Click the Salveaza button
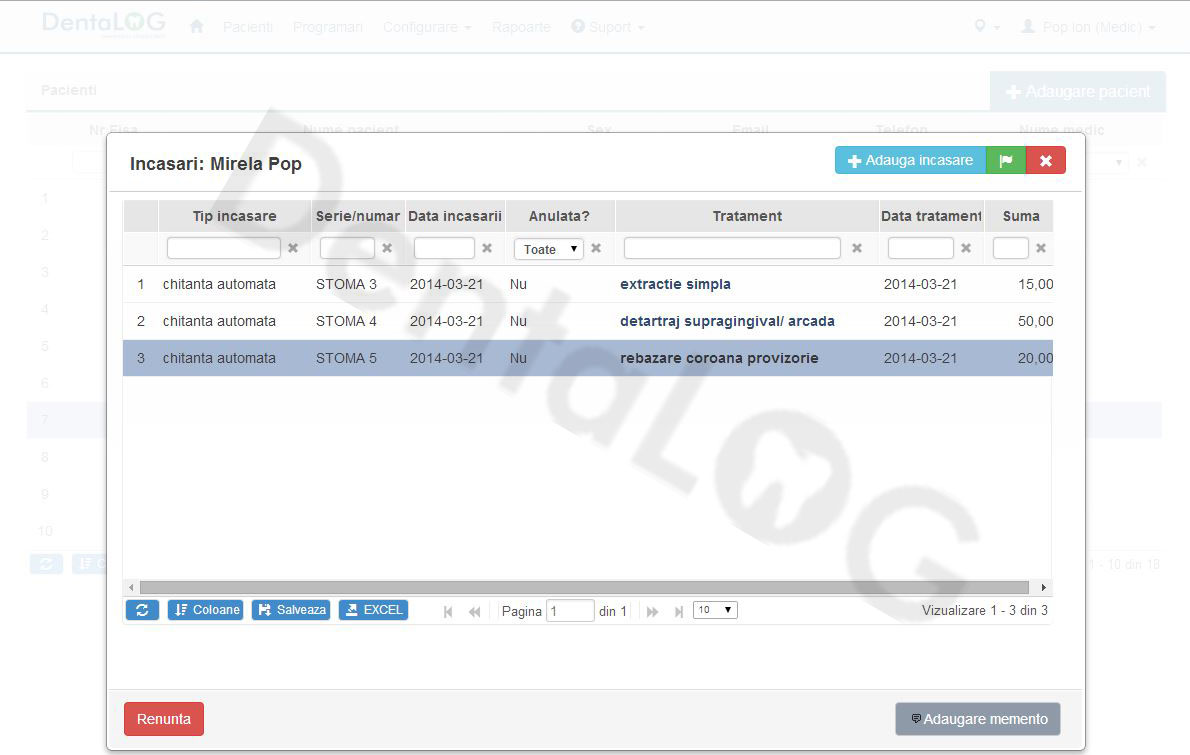The width and height of the screenshot is (1190, 755). point(291,609)
